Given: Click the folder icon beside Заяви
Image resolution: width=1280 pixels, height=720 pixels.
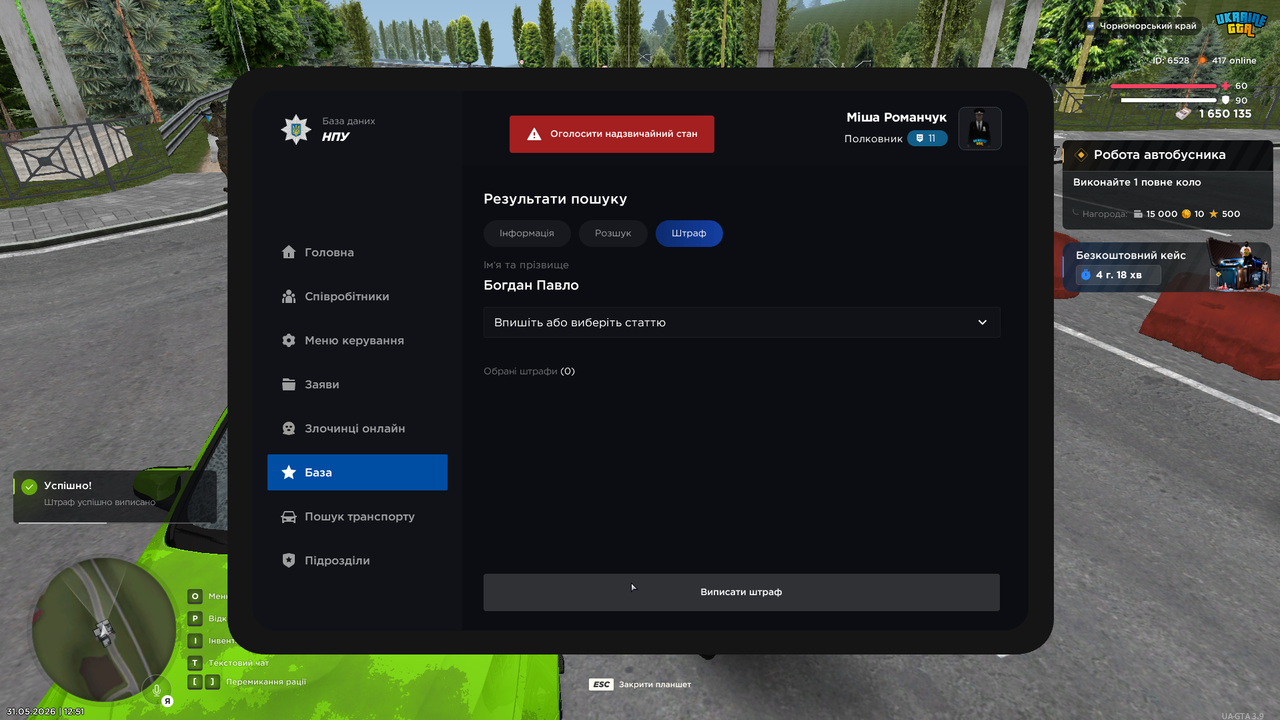Looking at the screenshot, I should [x=289, y=384].
